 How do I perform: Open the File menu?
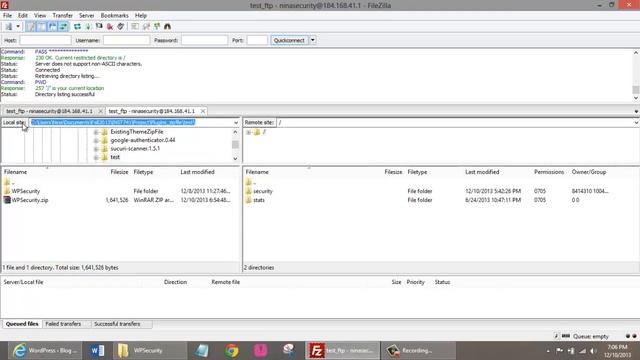pos(7,16)
